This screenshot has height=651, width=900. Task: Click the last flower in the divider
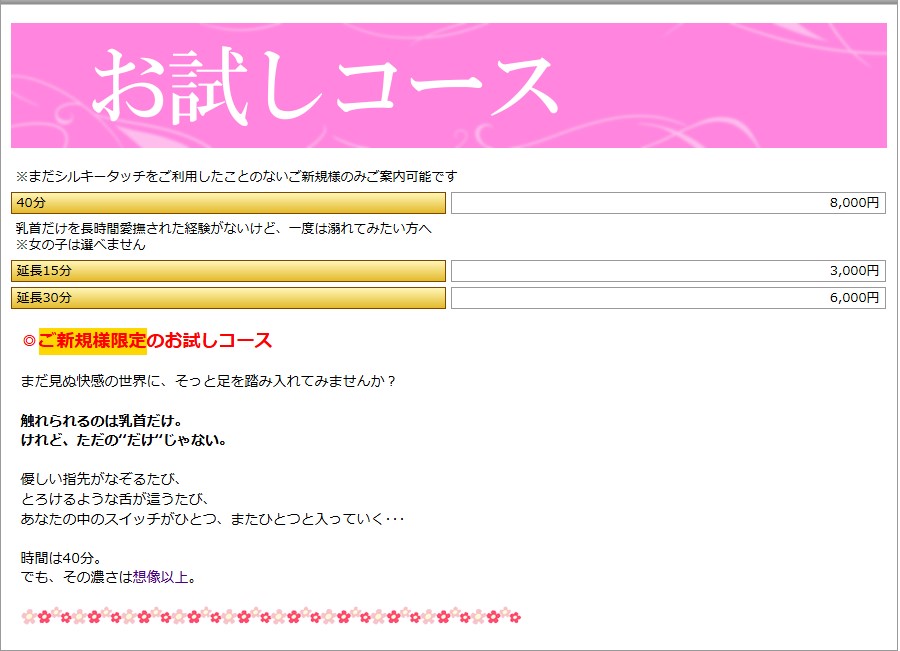(513, 616)
